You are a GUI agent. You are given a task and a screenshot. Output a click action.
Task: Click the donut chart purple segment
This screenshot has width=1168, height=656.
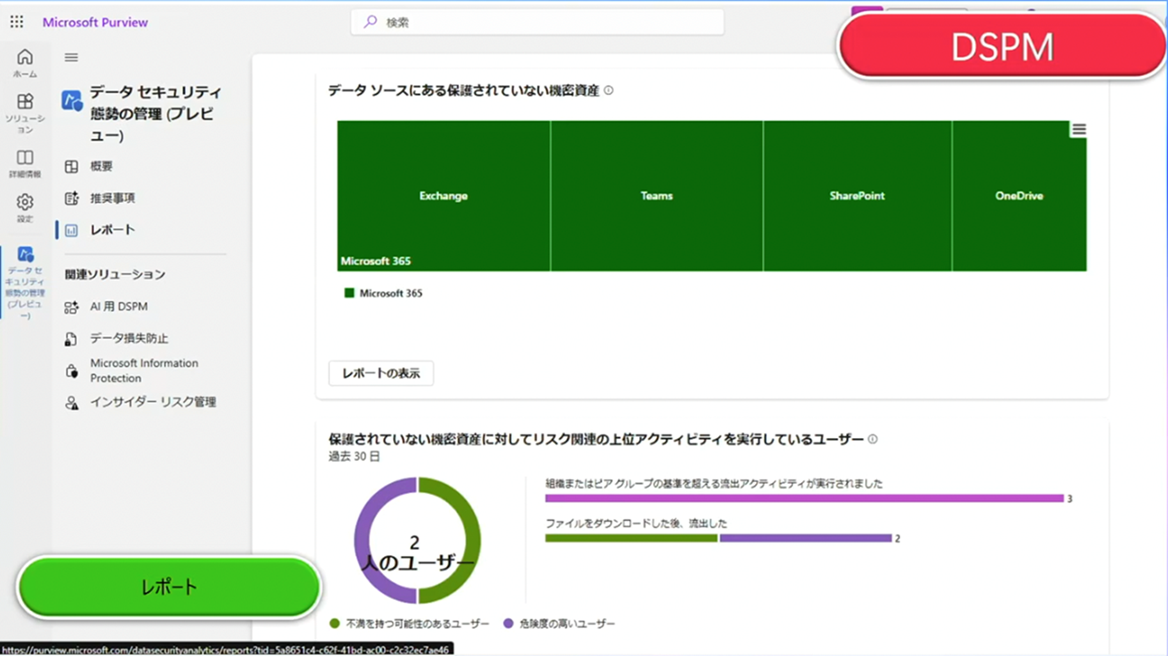click(362, 541)
